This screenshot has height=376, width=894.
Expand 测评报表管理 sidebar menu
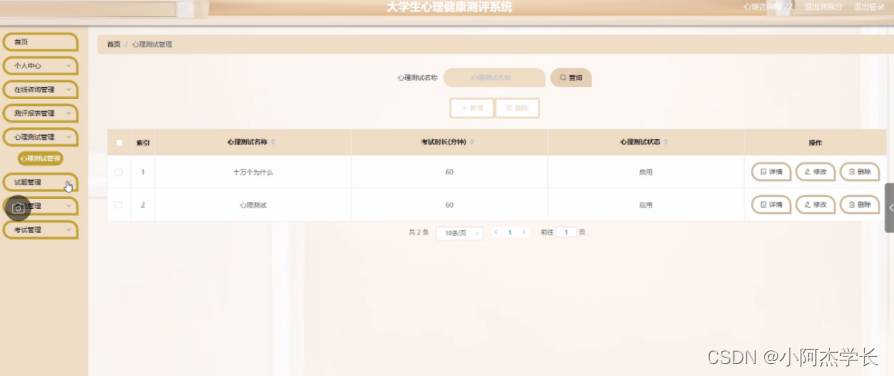(x=40, y=113)
